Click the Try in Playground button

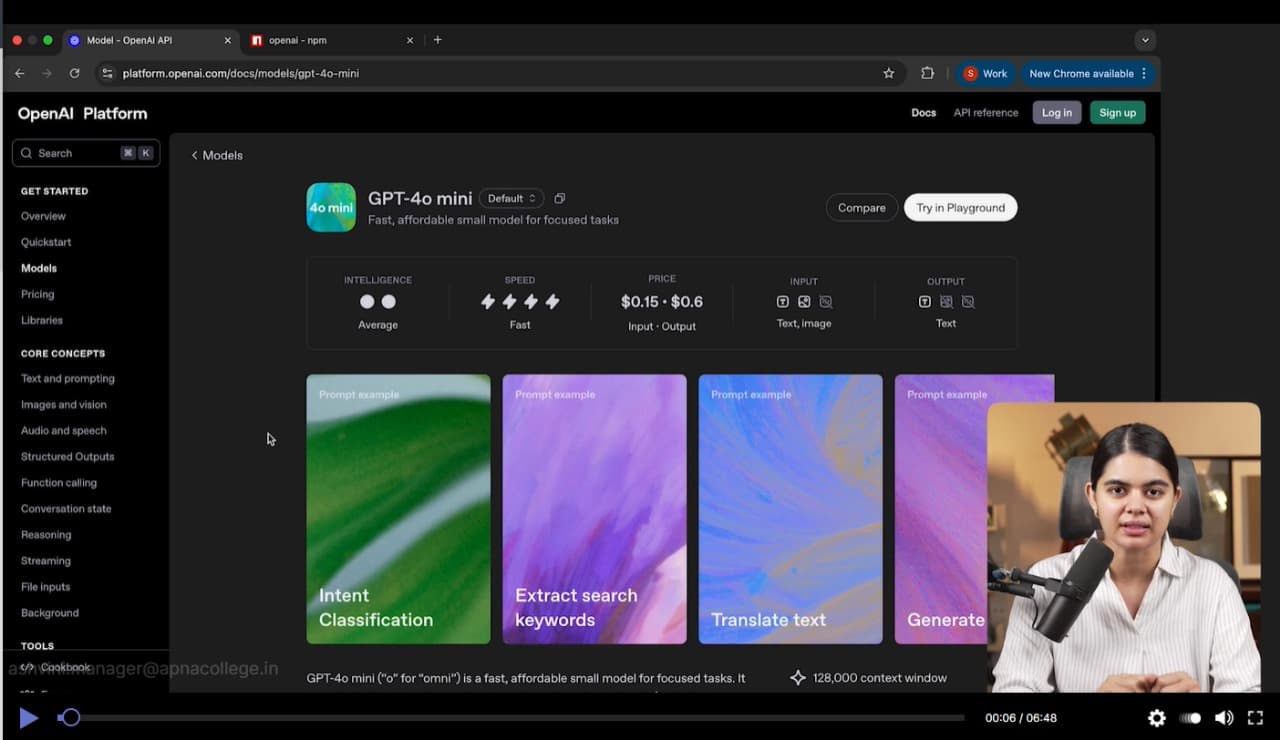tap(960, 208)
